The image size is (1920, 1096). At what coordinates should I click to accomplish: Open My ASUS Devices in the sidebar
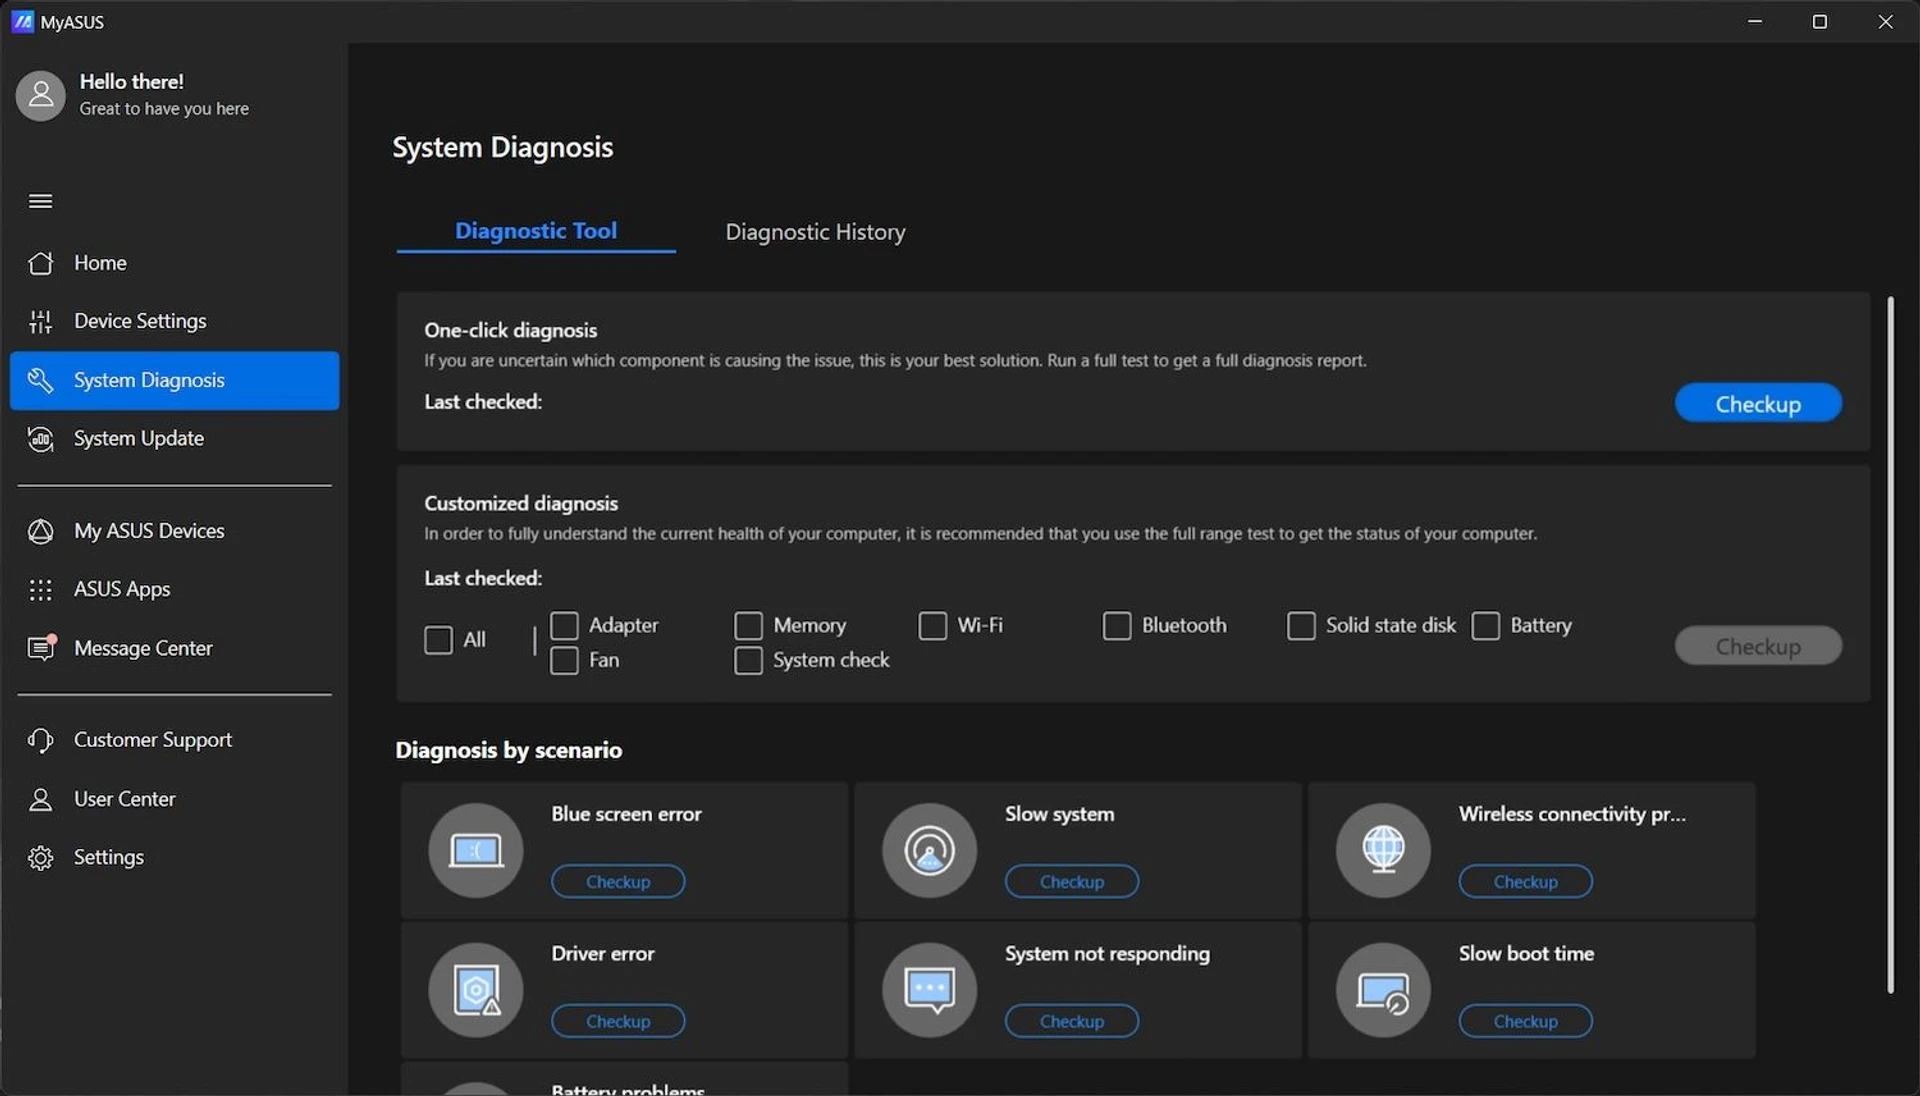(x=175, y=531)
